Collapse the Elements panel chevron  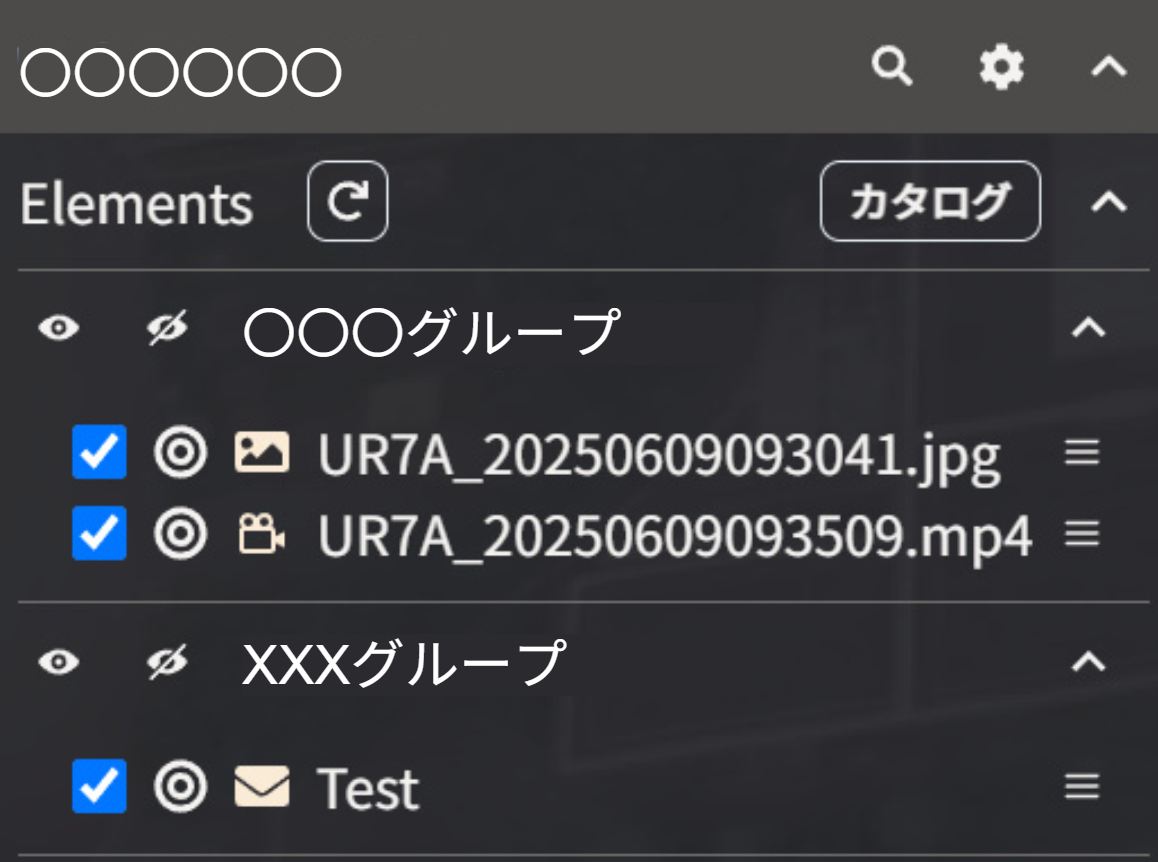click(x=1108, y=202)
